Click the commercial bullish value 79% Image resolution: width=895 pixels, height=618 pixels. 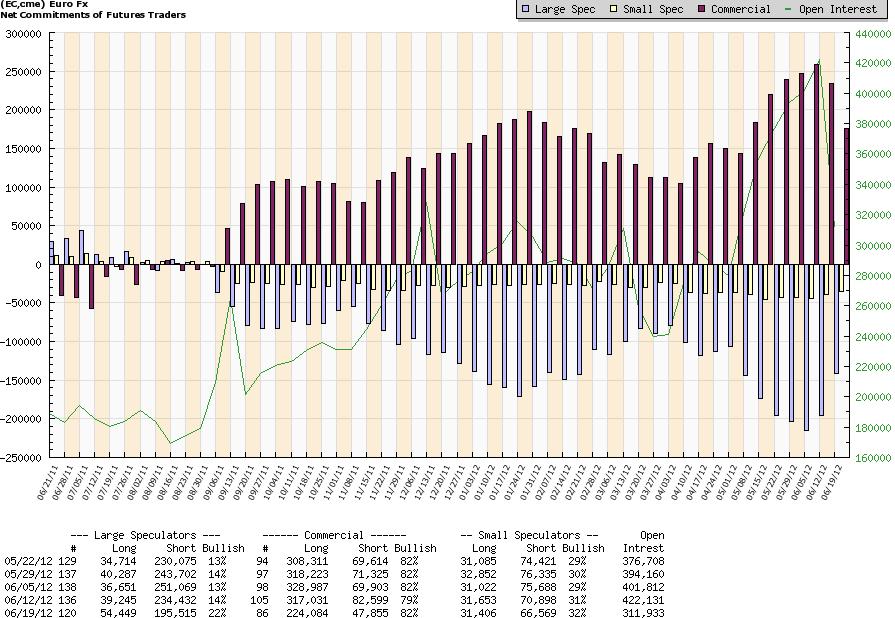tap(409, 600)
